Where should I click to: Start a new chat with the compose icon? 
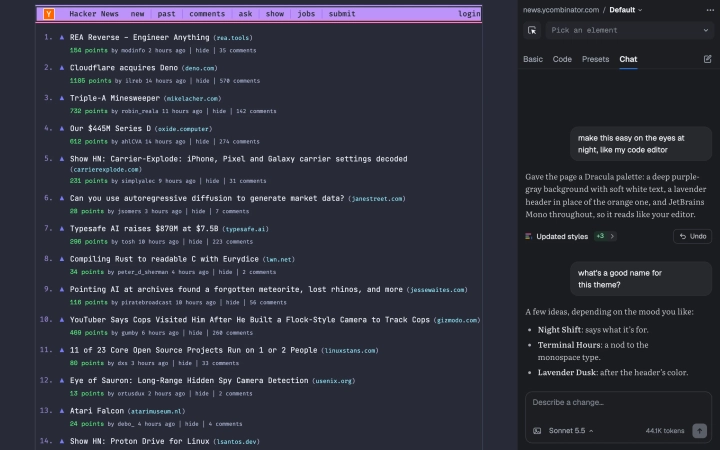pyautogui.click(x=707, y=59)
